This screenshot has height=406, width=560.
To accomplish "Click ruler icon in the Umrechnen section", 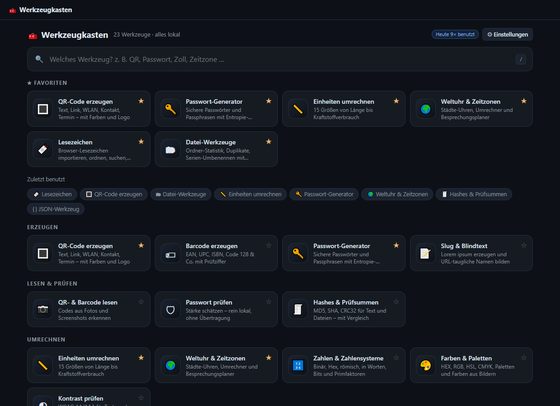I will [43, 366].
